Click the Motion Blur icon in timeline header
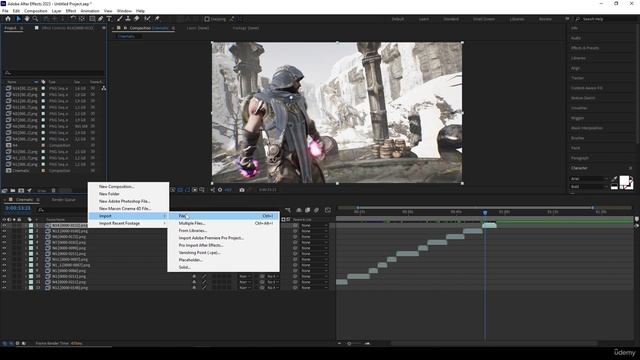This screenshot has height=360, width=640. [316, 210]
